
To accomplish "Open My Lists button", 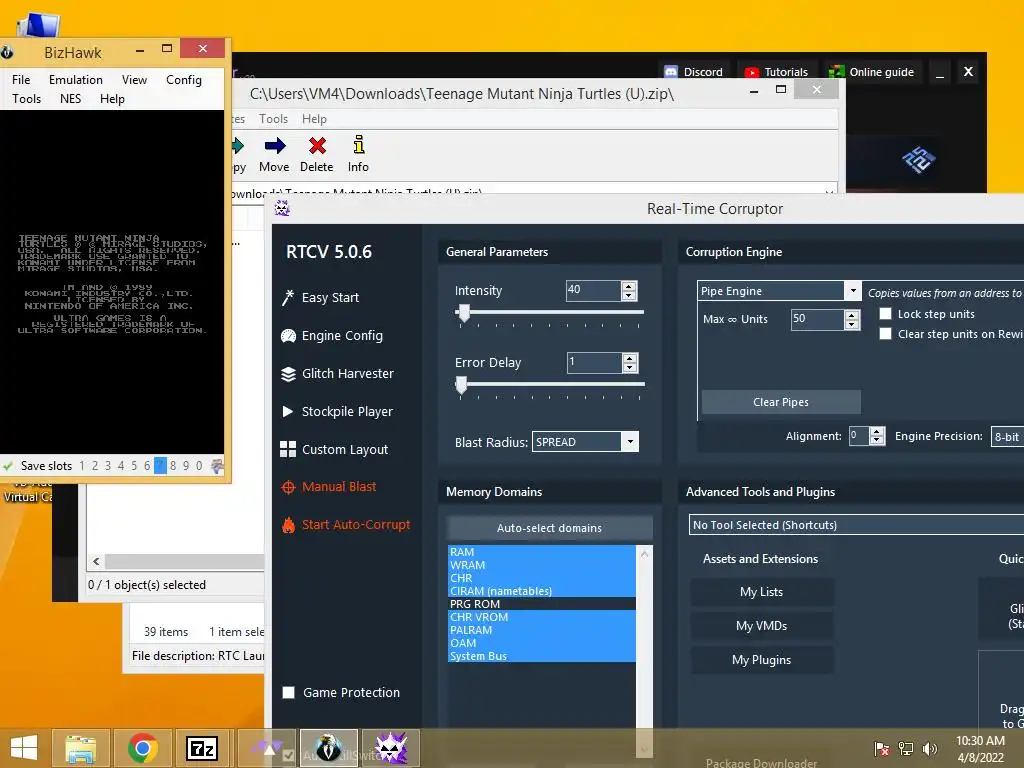I will coord(761,592).
